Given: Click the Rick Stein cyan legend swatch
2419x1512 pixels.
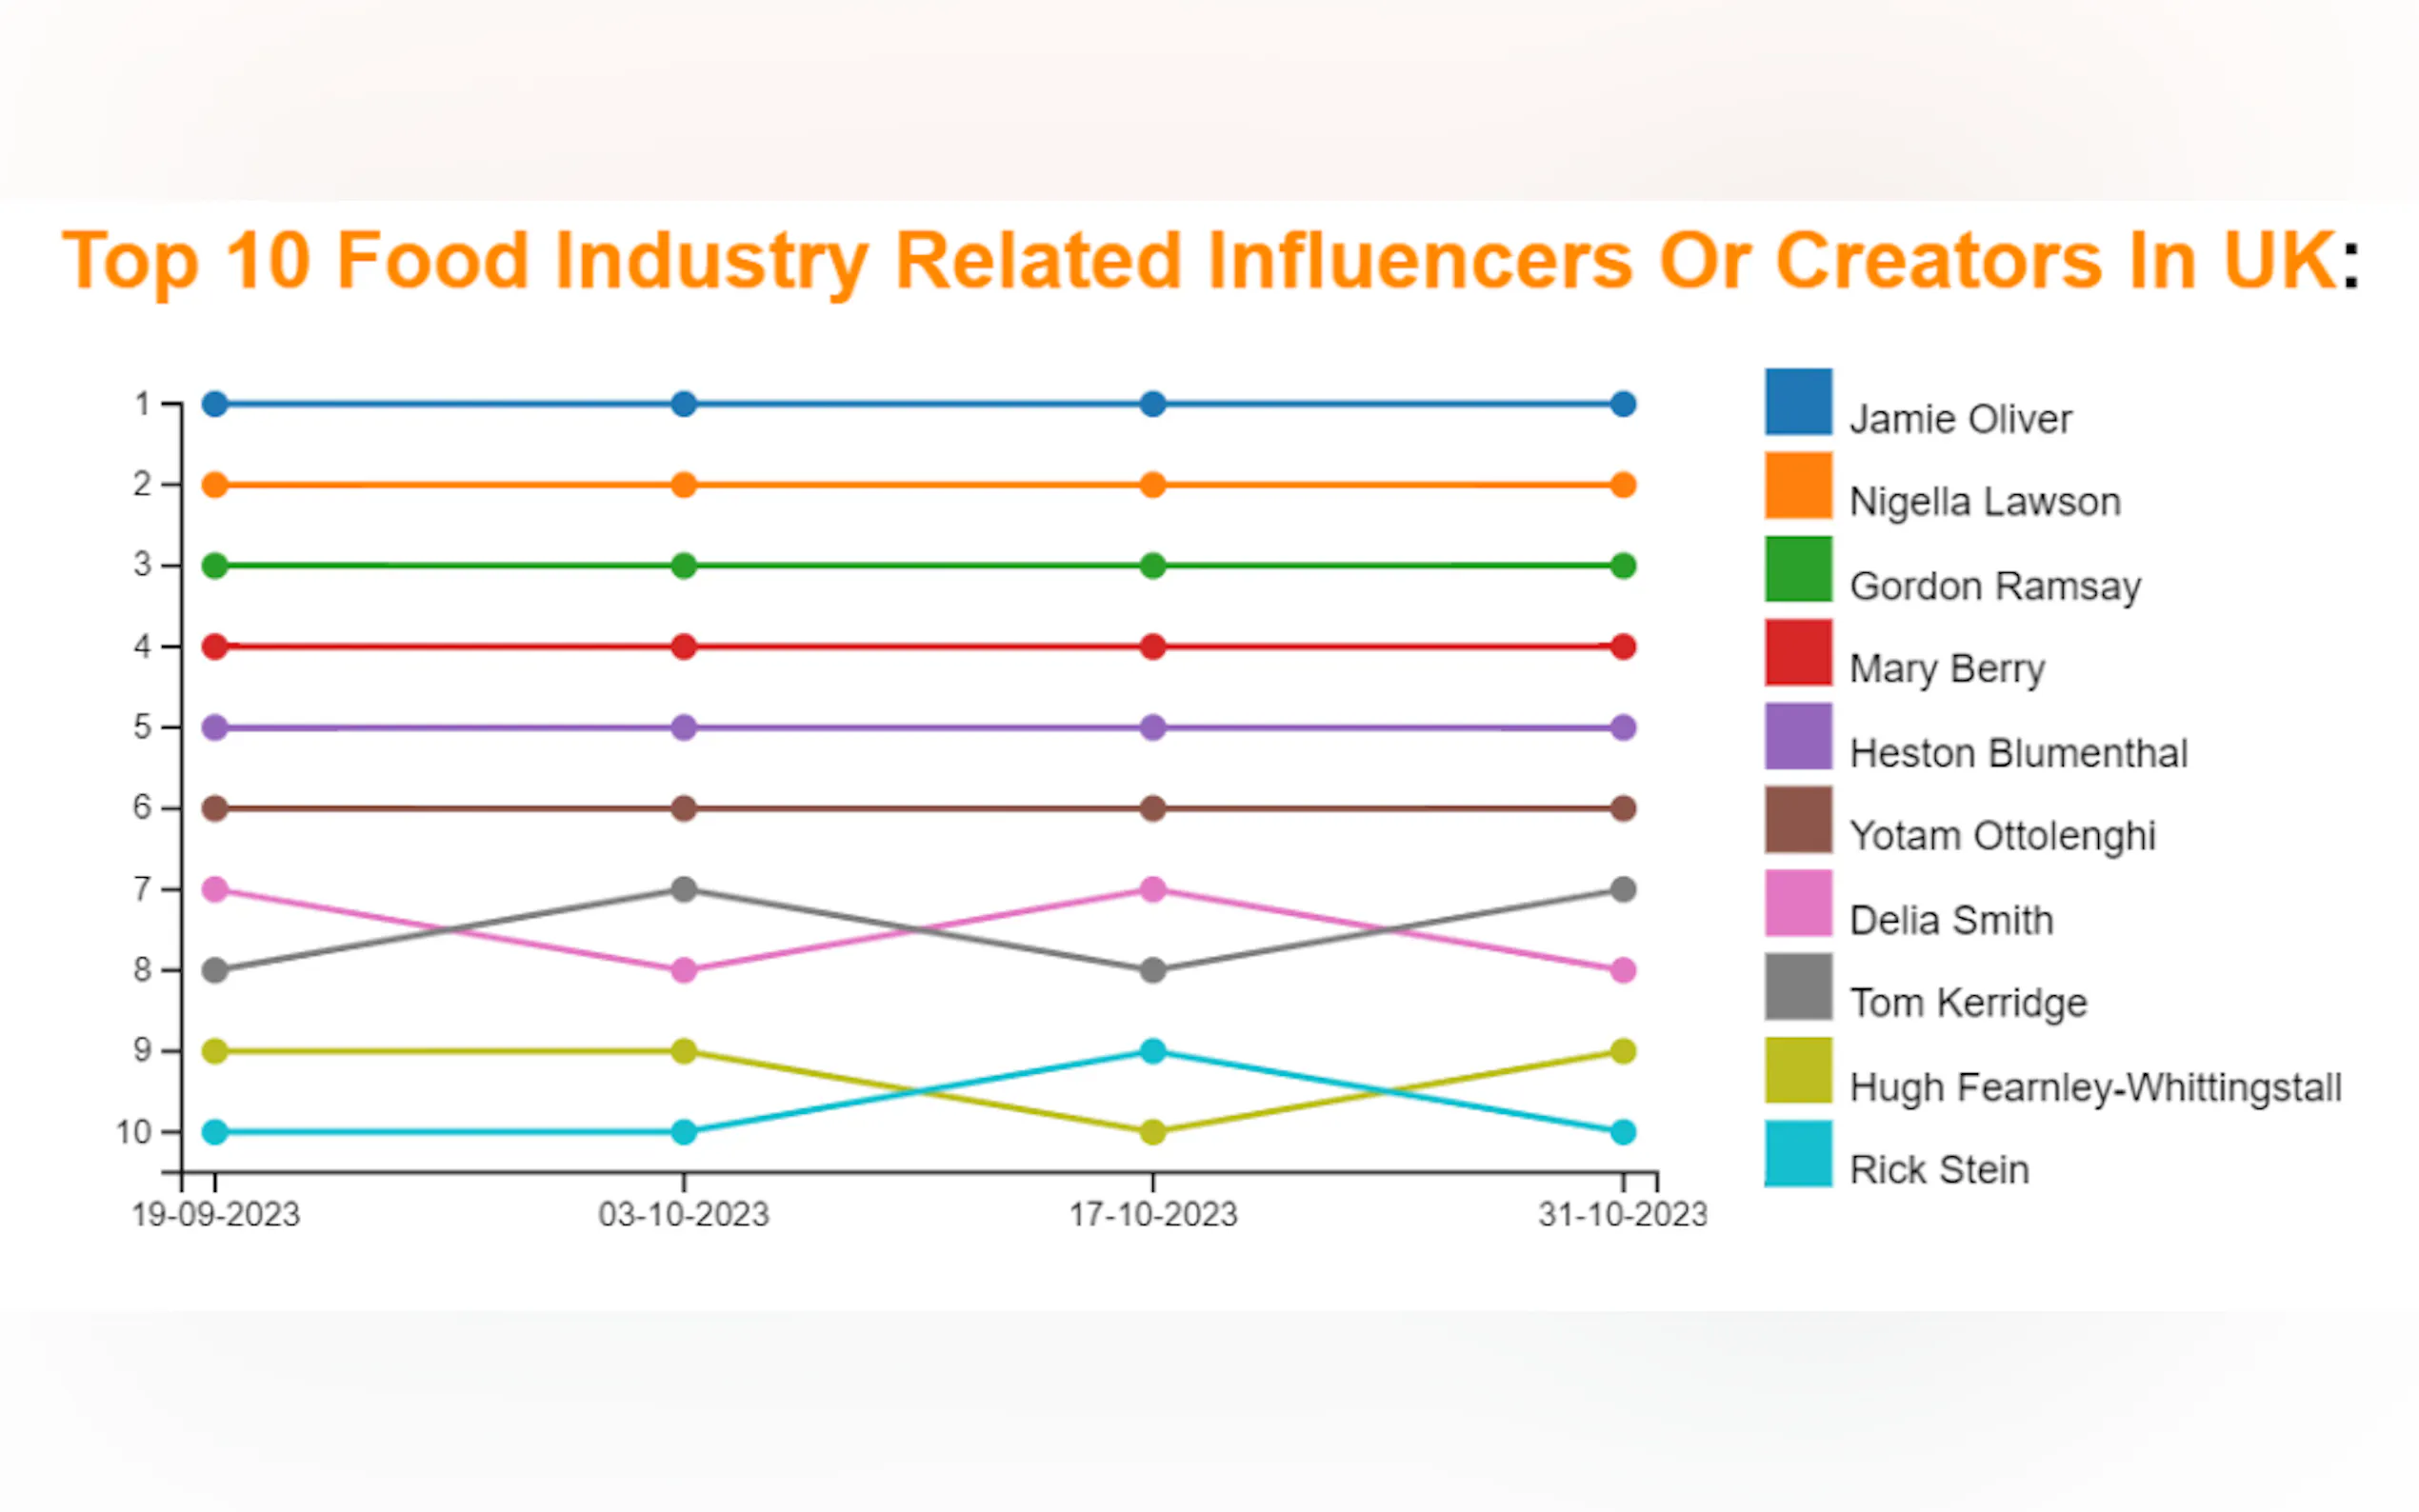Looking at the screenshot, I should [x=1798, y=1154].
